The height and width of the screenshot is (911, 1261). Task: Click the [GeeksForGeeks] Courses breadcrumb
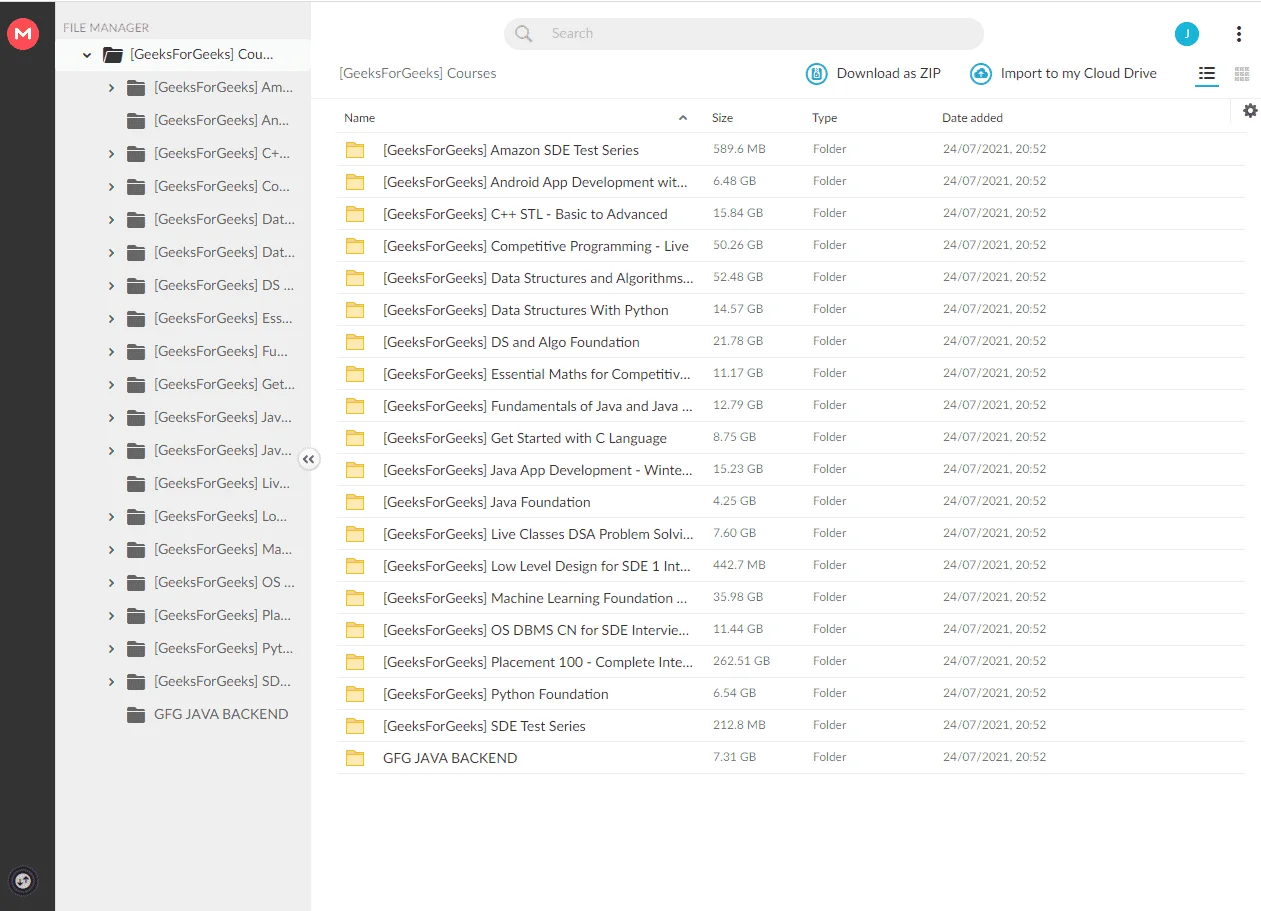coord(418,73)
